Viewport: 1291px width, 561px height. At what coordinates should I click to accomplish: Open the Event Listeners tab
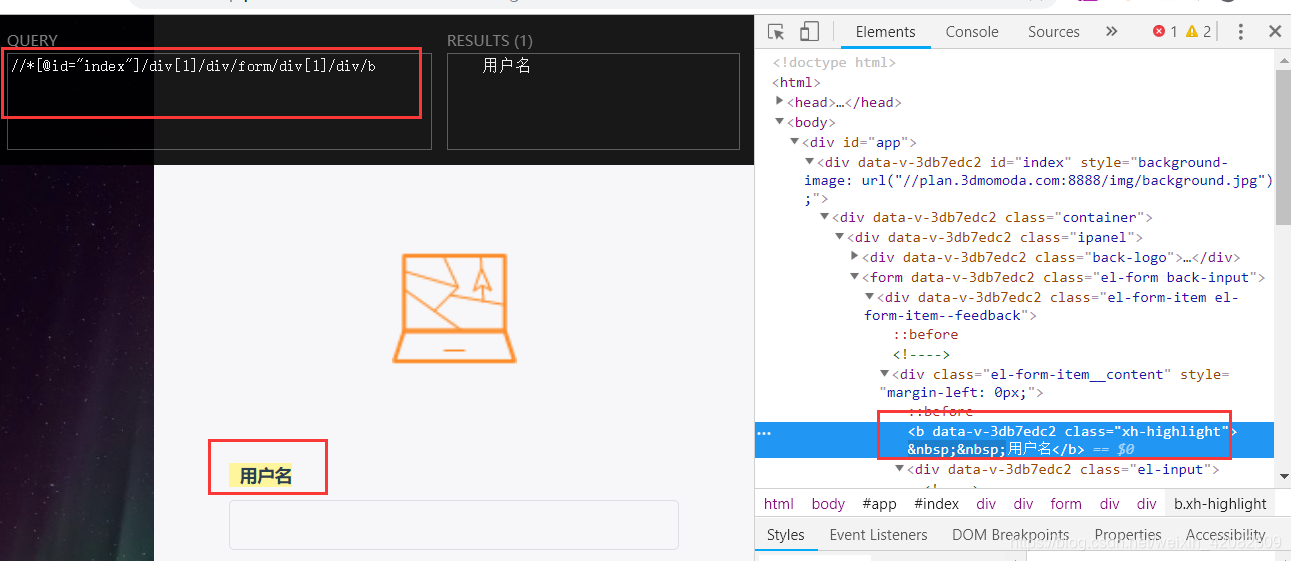pyautogui.click(x=878, y=535)
